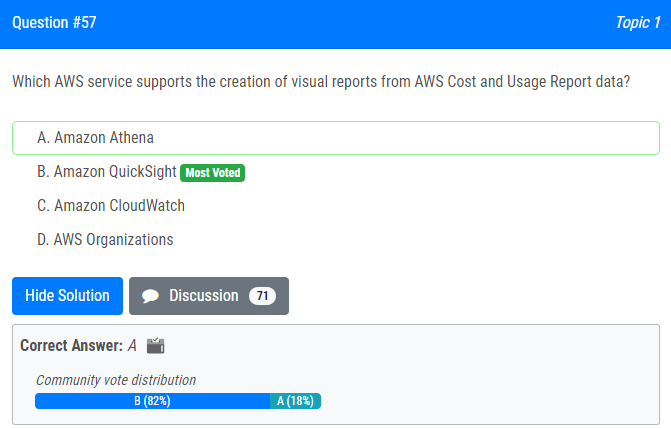Screen dimensions: 671x428
Task: Click the Question #57 heading
Action: click(x=54, y=23)
